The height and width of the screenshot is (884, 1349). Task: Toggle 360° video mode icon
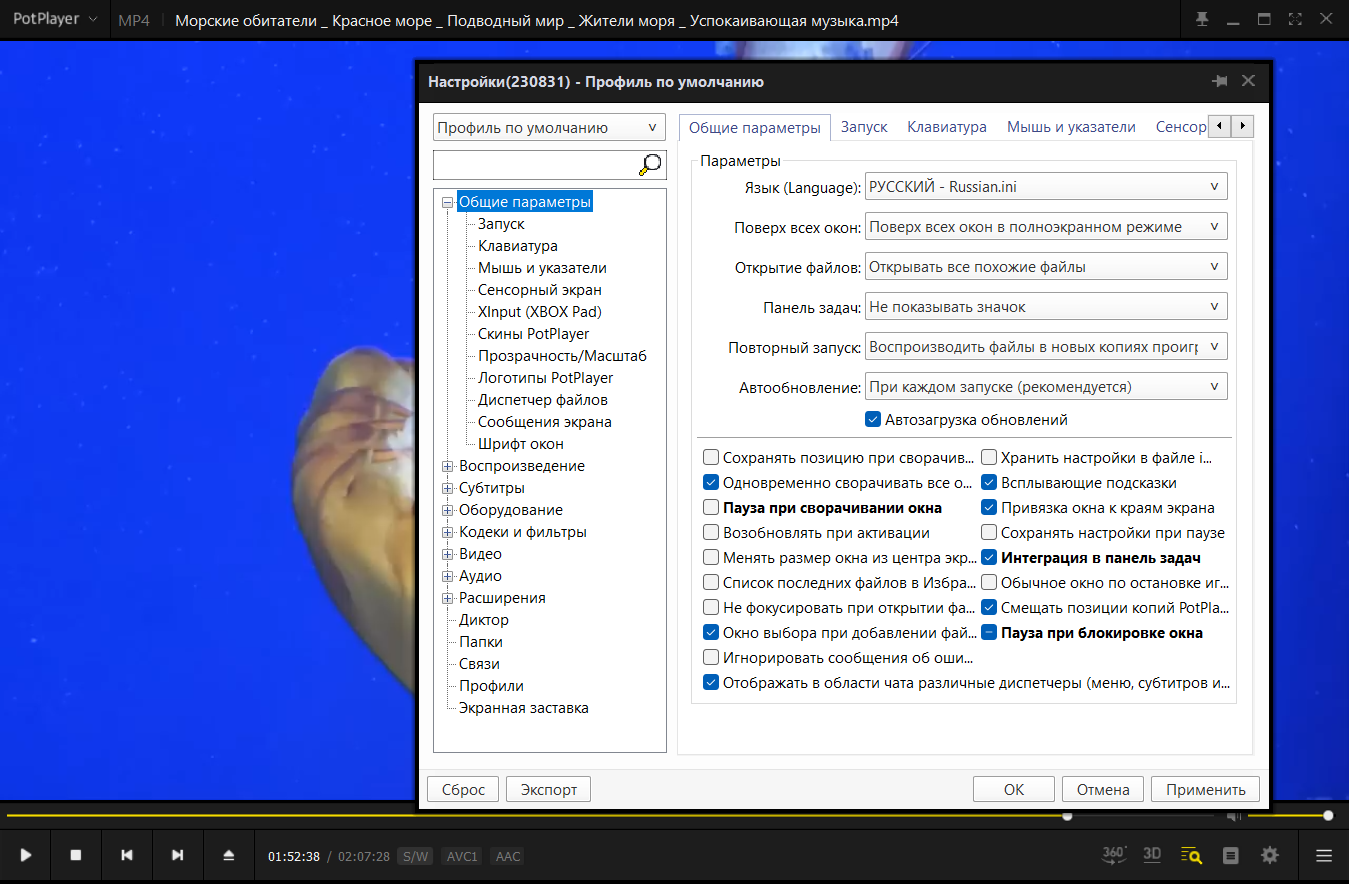(x=1114, y=855)
